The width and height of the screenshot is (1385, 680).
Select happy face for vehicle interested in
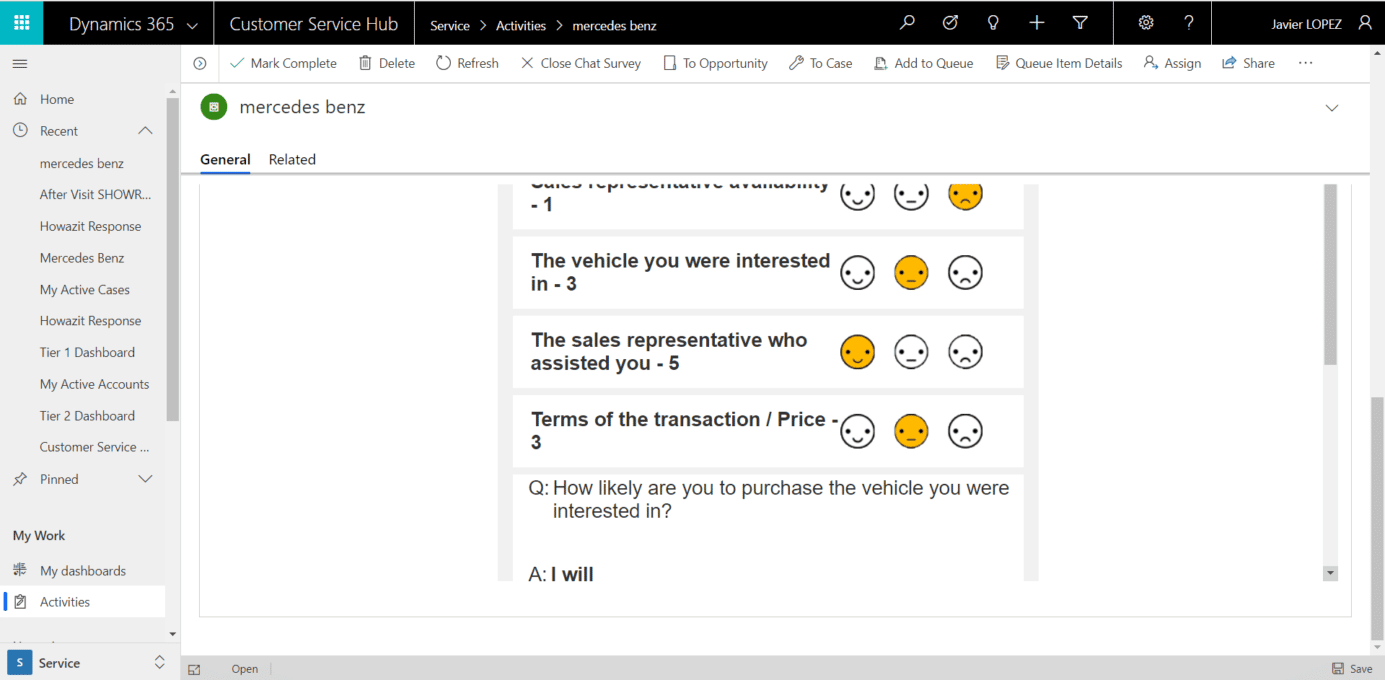coord(857,273)
